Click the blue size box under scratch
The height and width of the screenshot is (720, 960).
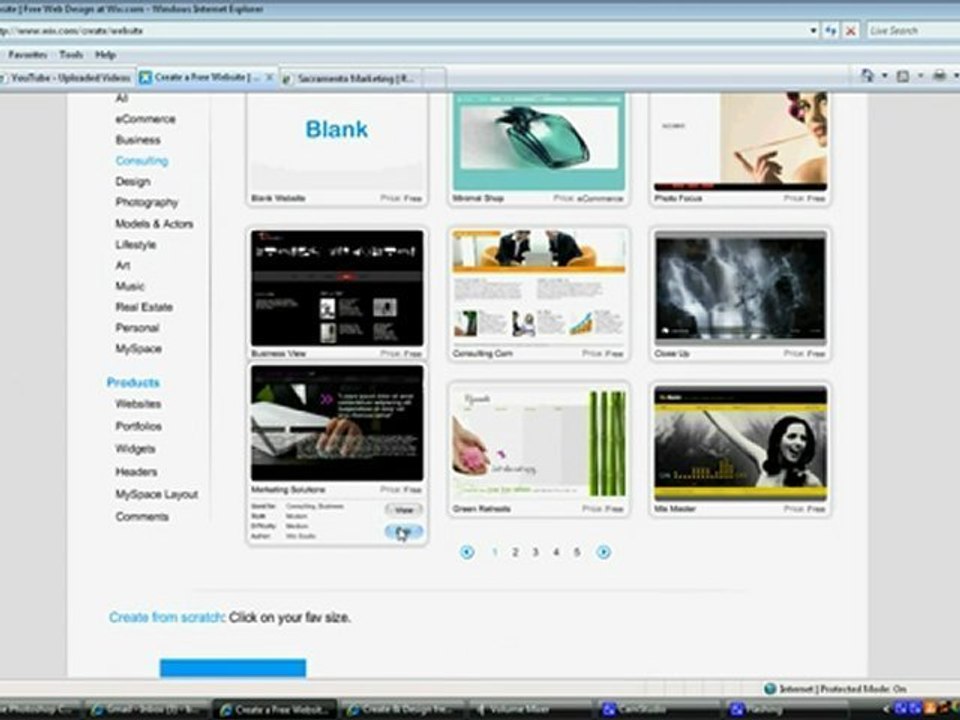233,668
